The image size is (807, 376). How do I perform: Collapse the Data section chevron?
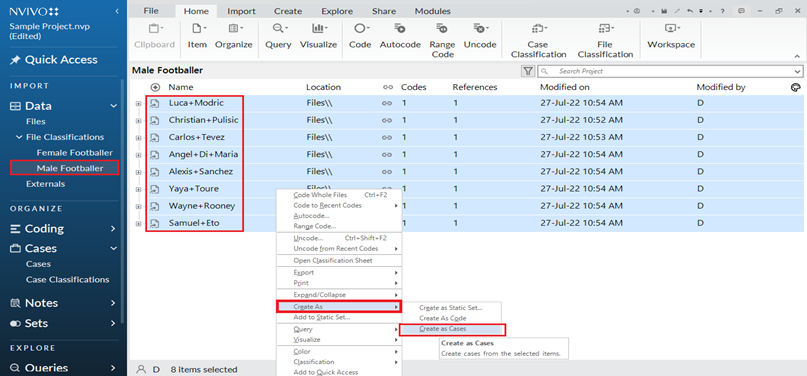coord(113,106)
